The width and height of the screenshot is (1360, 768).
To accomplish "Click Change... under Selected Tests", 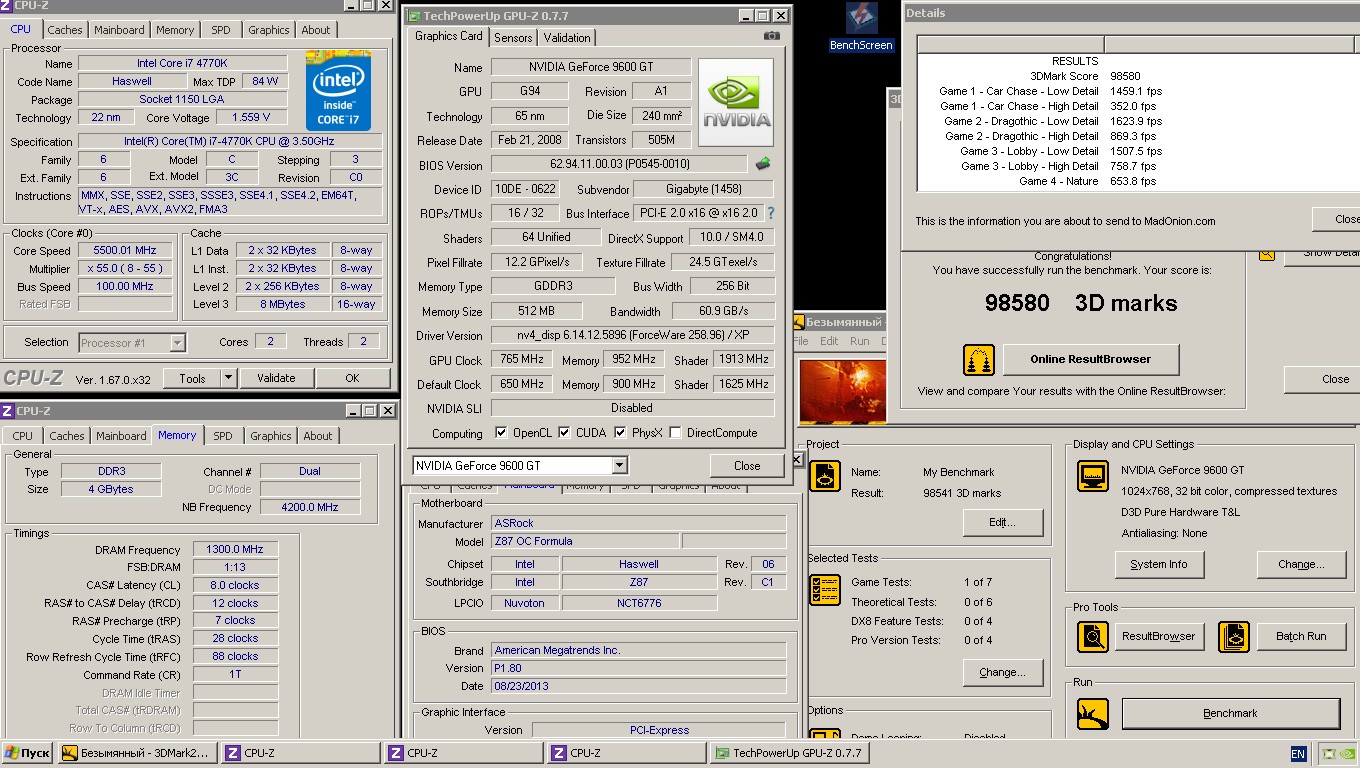I will point(1002,672).
